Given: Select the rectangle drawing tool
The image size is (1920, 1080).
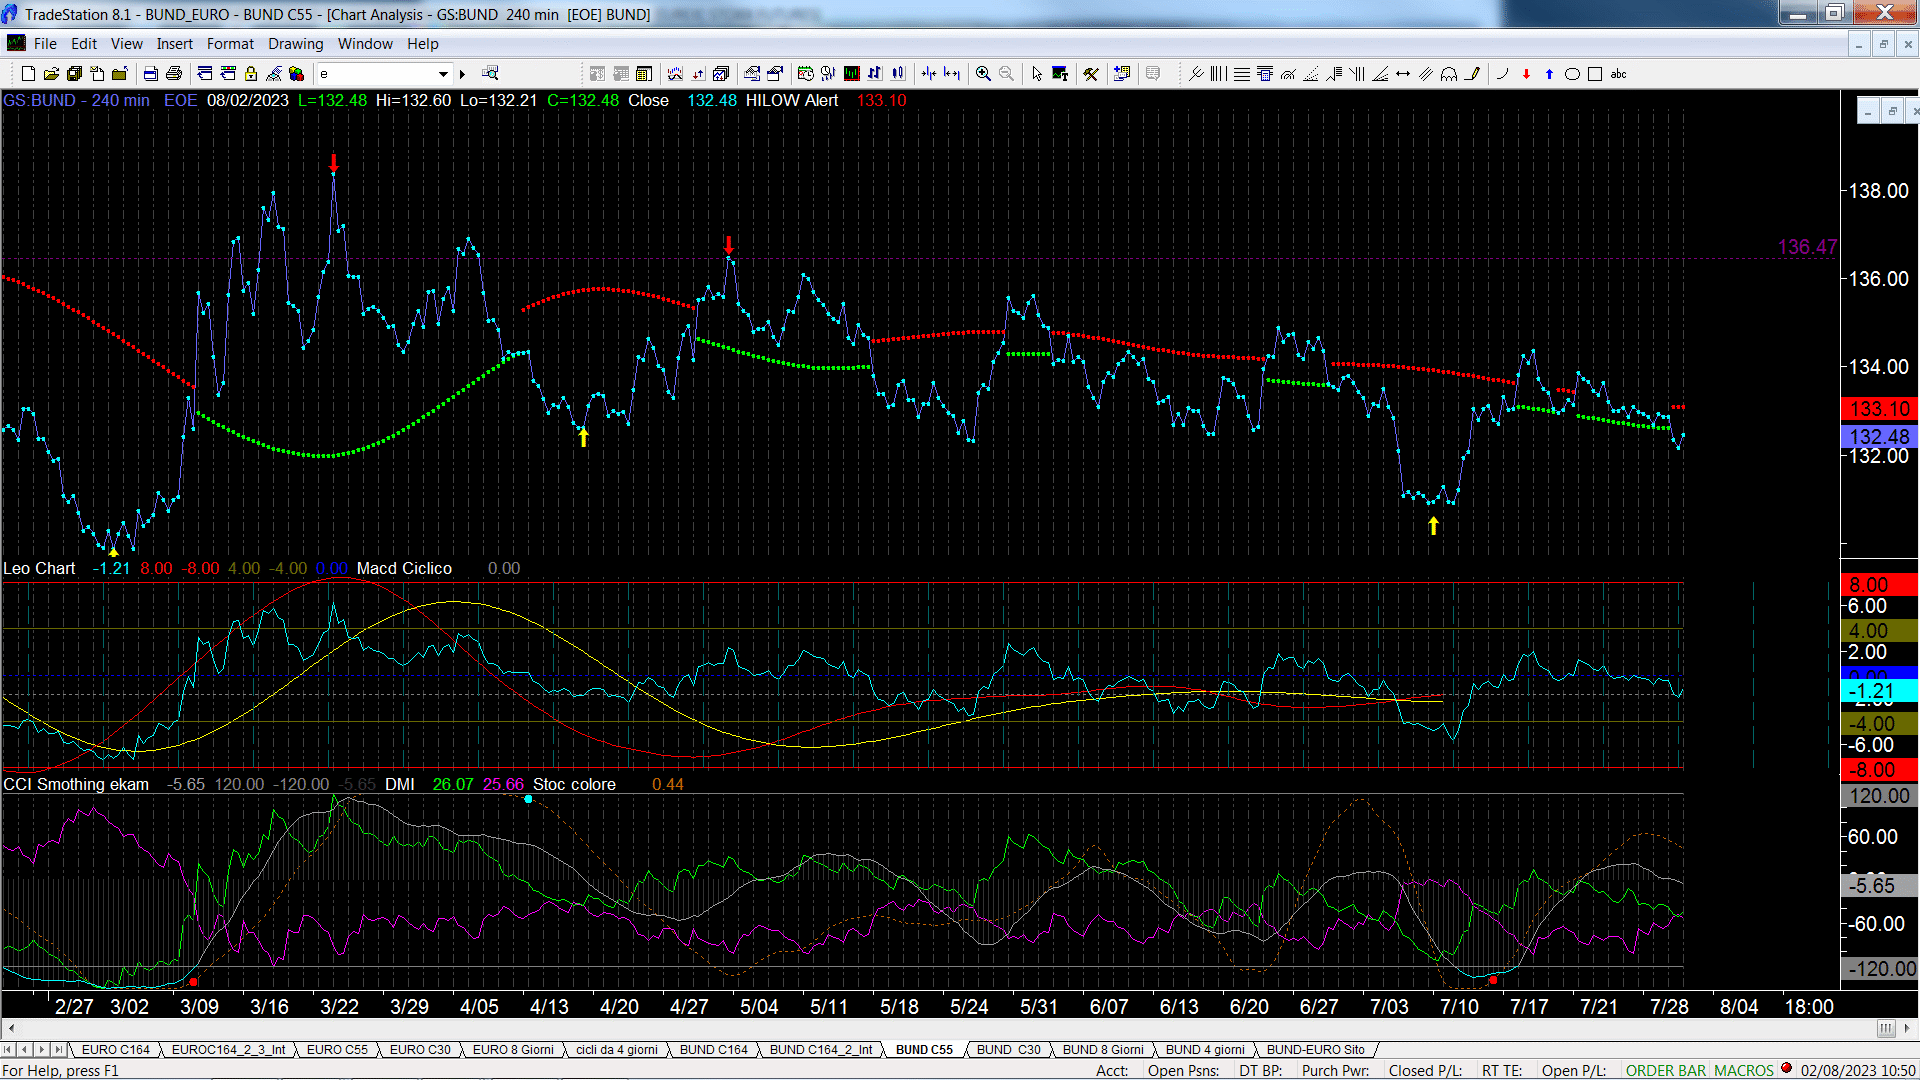Looking at the screenshot, I should 1595,74.
